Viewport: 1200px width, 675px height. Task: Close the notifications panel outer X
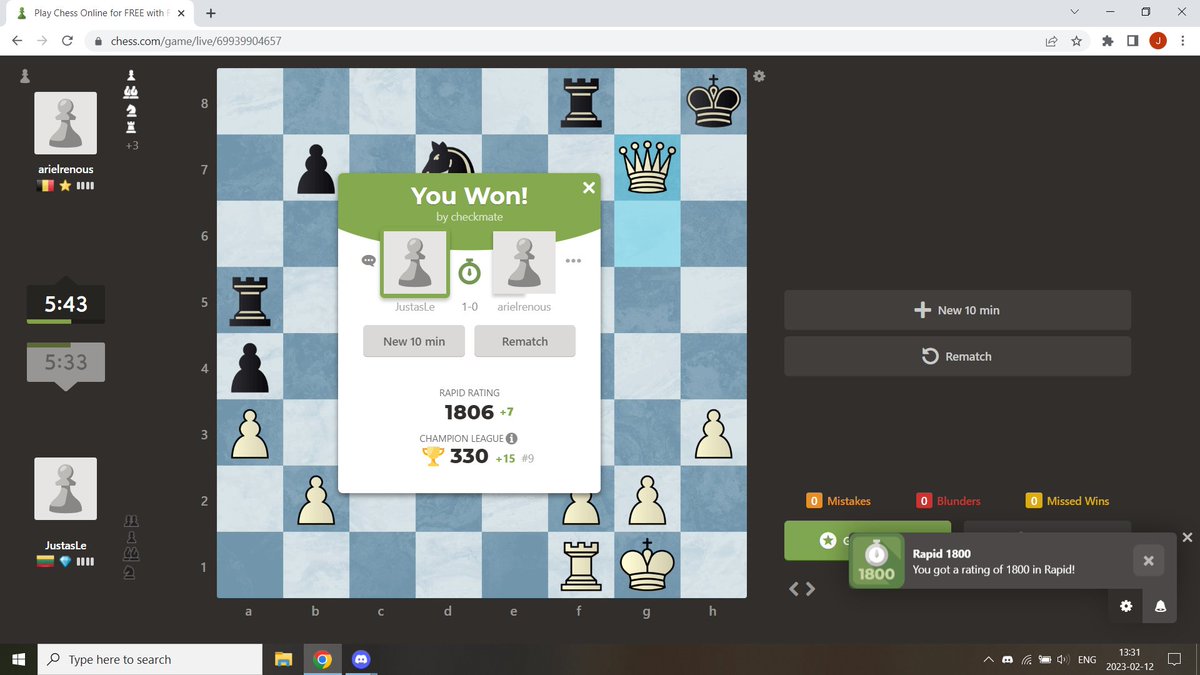click(1187, 537)
